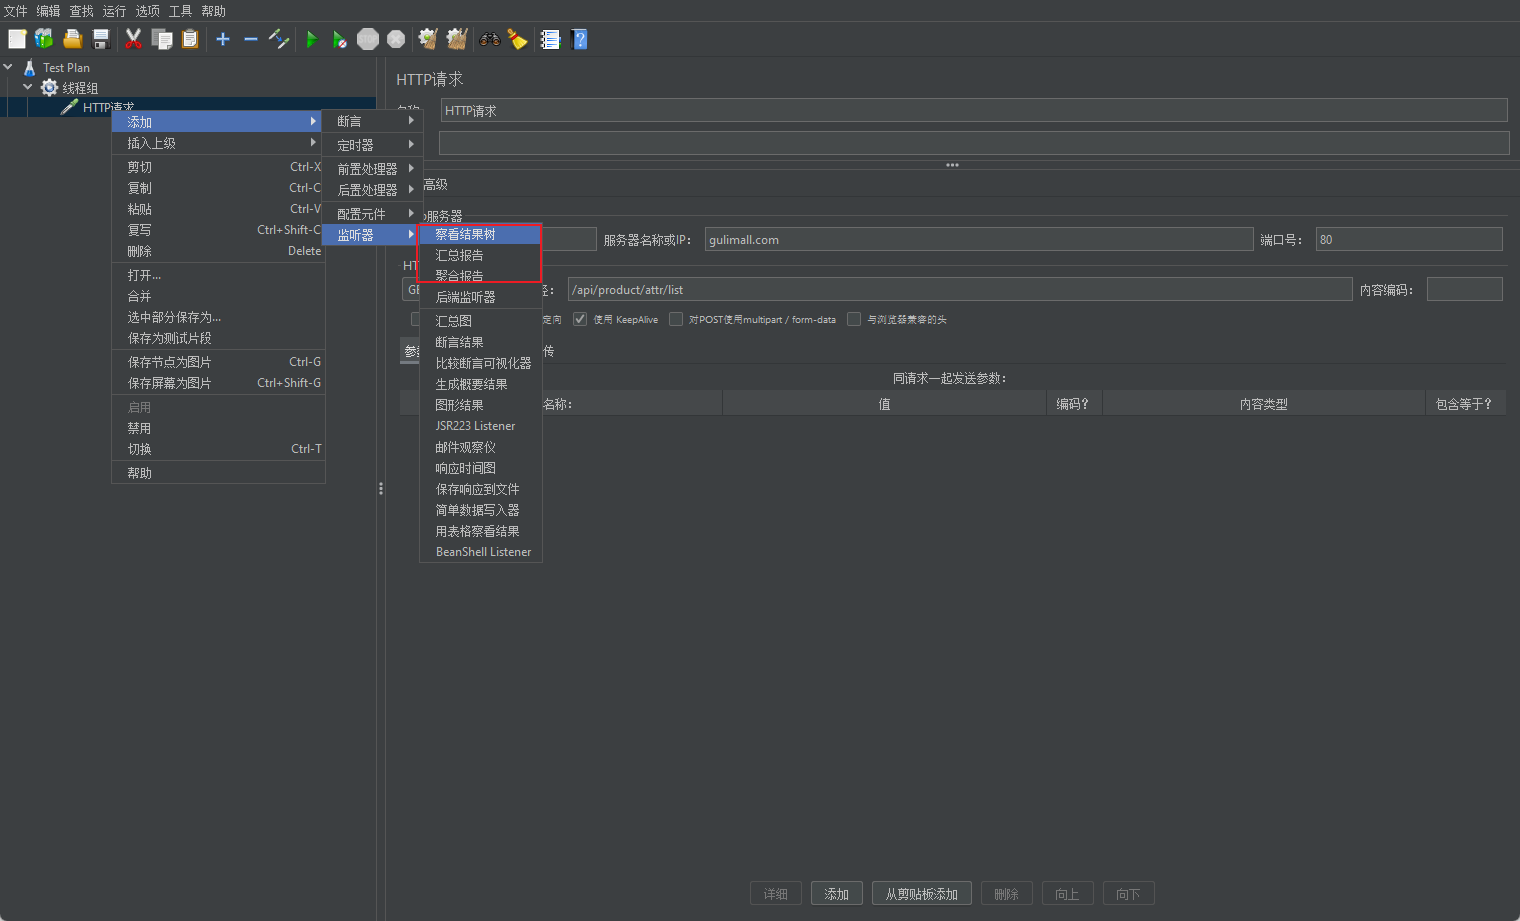Choose 察看结果树 listener
This screenshot has height=921, width=1520.
tap(480, 234)
